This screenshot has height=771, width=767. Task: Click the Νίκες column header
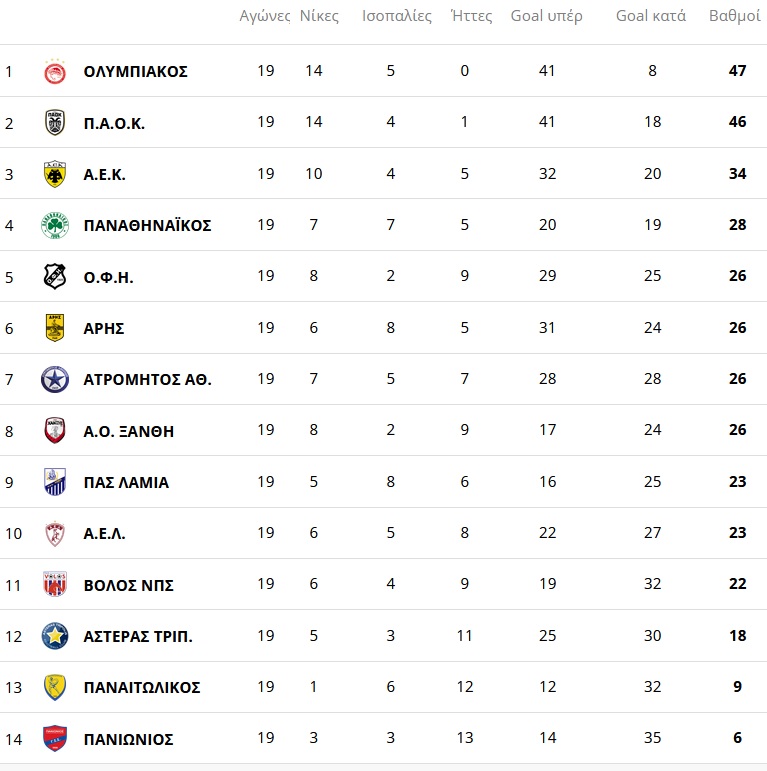[319, 16]
